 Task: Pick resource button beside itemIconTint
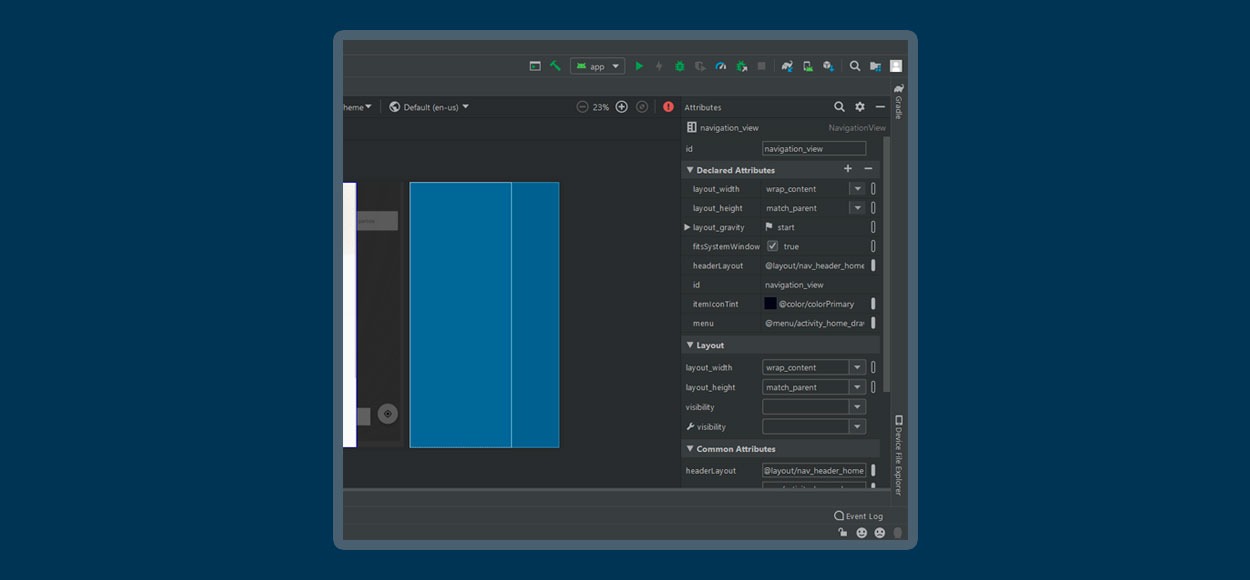pyautogui.click(x=873, y=303)
